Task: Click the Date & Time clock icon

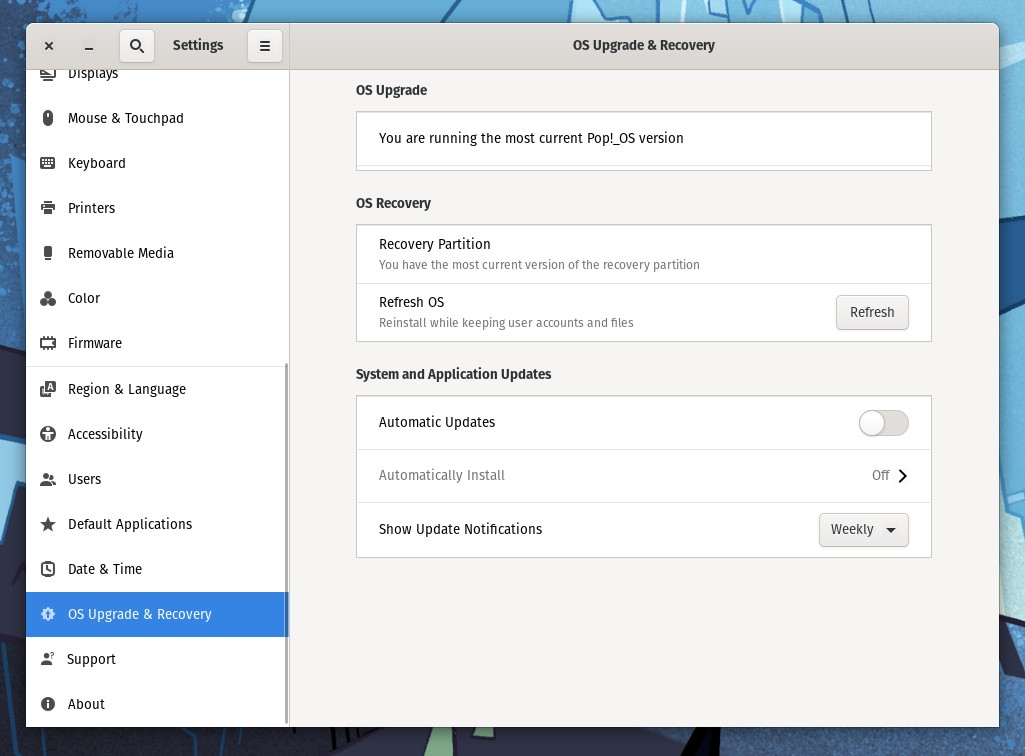Action: pos(48,569)
